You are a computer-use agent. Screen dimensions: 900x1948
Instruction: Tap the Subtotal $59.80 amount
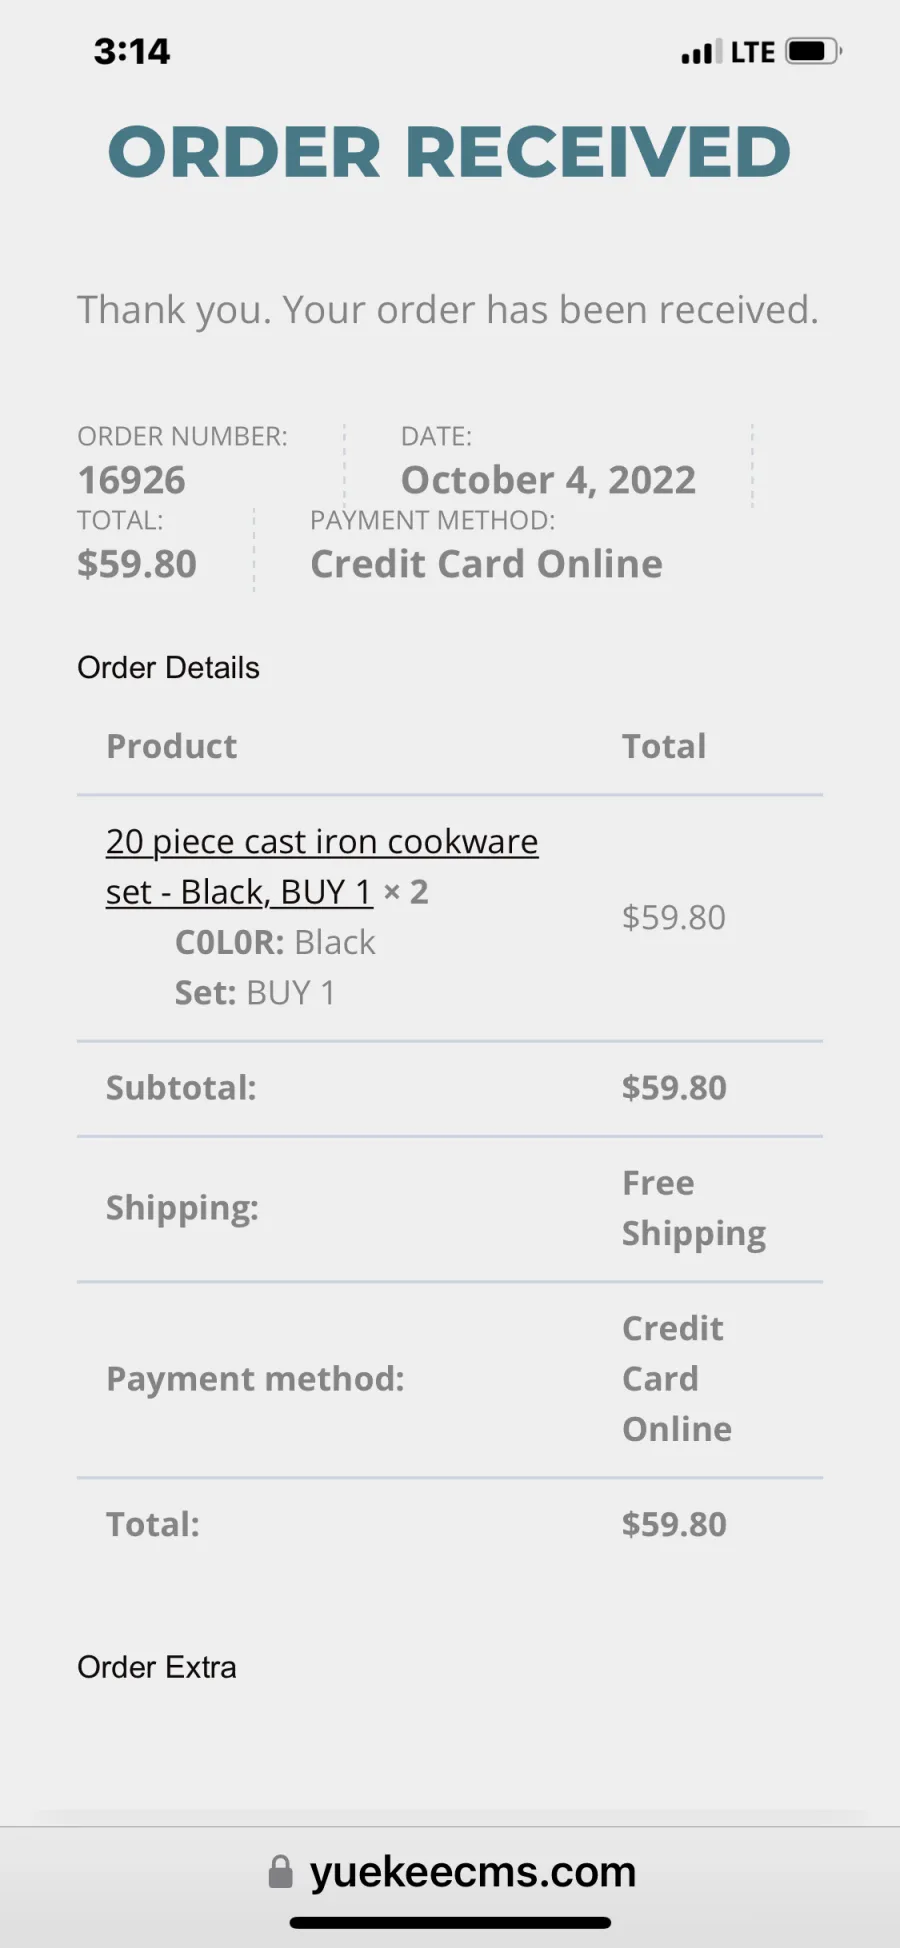pos(674,1088)
